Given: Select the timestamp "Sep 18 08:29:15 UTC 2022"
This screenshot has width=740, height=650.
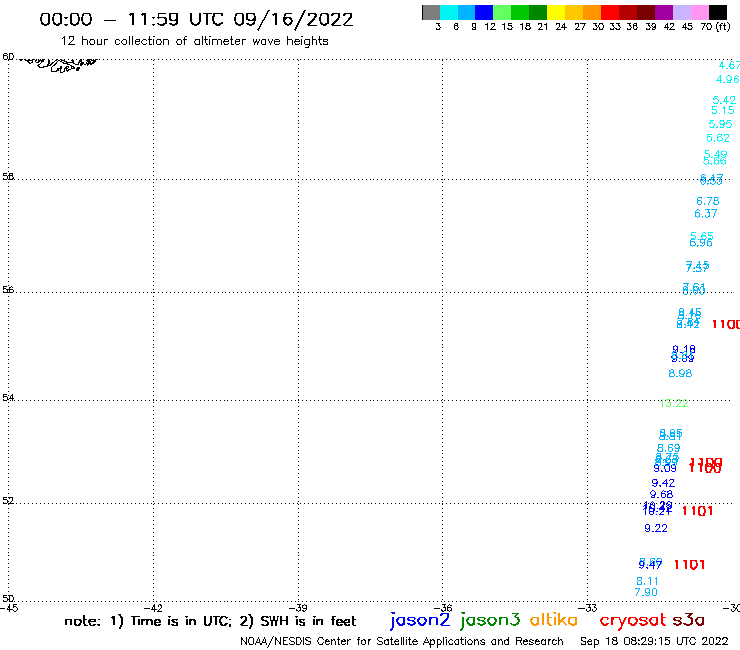Looking at the screenshot, I should click(x=654, y=641).
